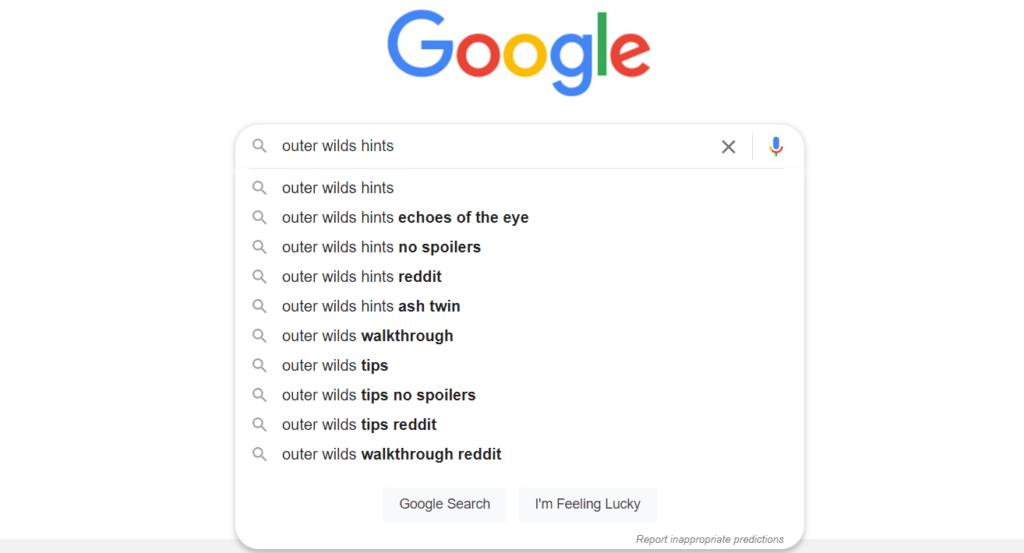This screenshot has height=553, width=1024.
Task: Choose the 'outer wilds walkthrough' suggestion
Action: [367, 336]
